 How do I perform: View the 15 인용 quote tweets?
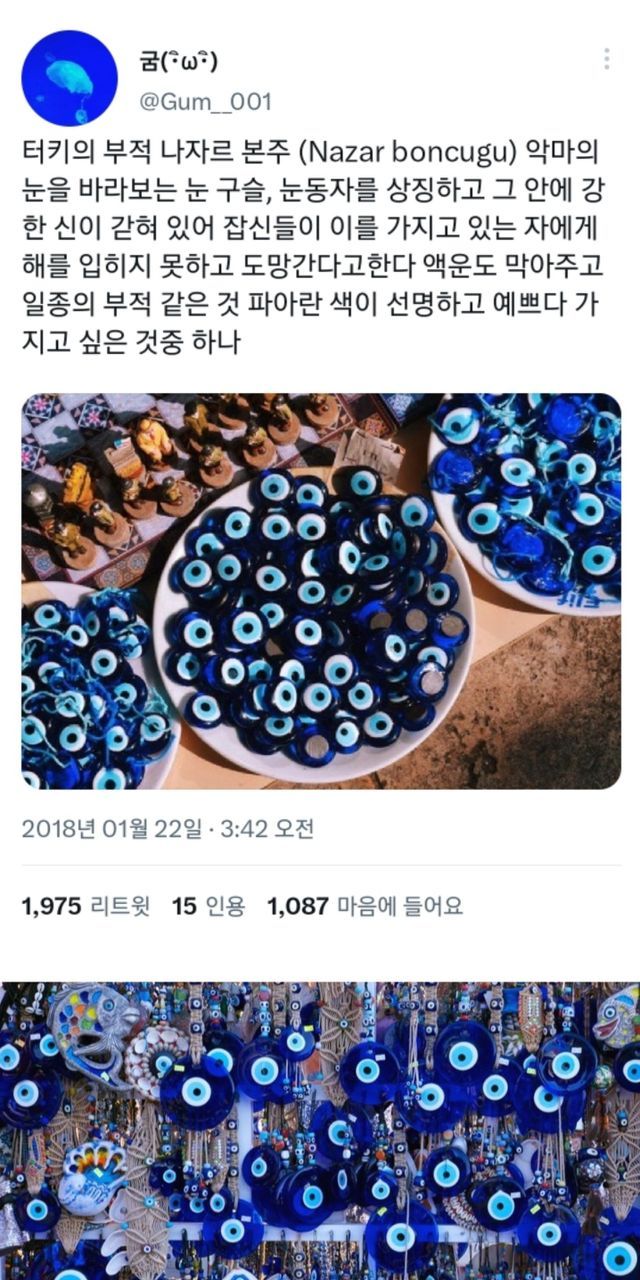(208, 907)
